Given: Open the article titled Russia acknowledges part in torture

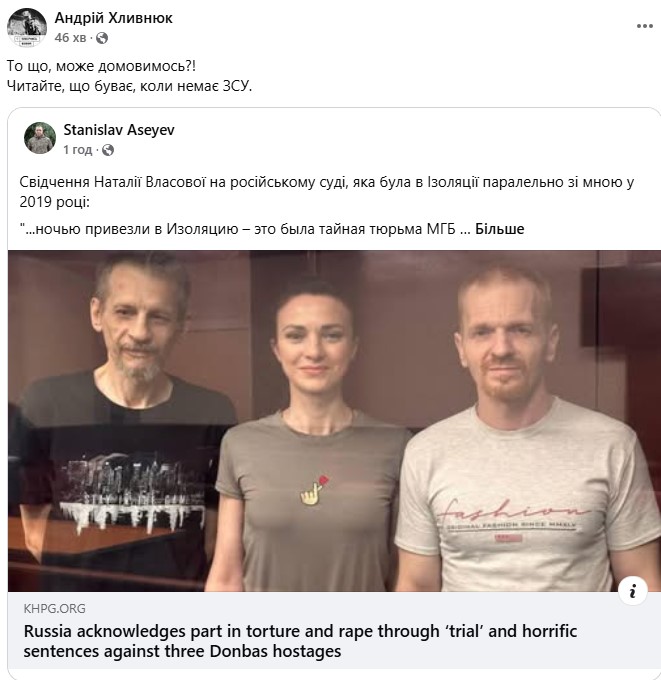Looking at the screenshot, I should pos(300,641).
